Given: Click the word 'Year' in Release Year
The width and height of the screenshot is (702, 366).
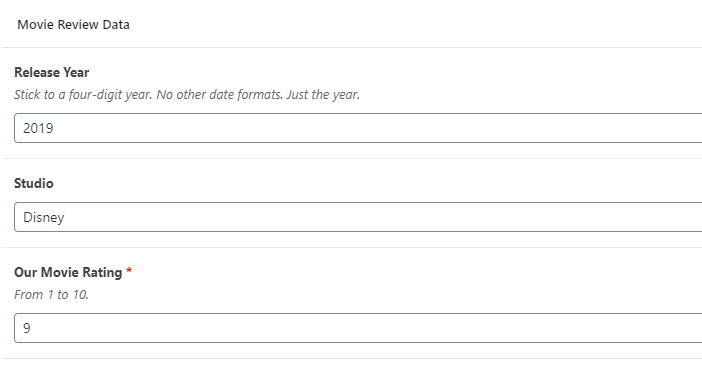Looking at the screenshot, I should point(76,72).
